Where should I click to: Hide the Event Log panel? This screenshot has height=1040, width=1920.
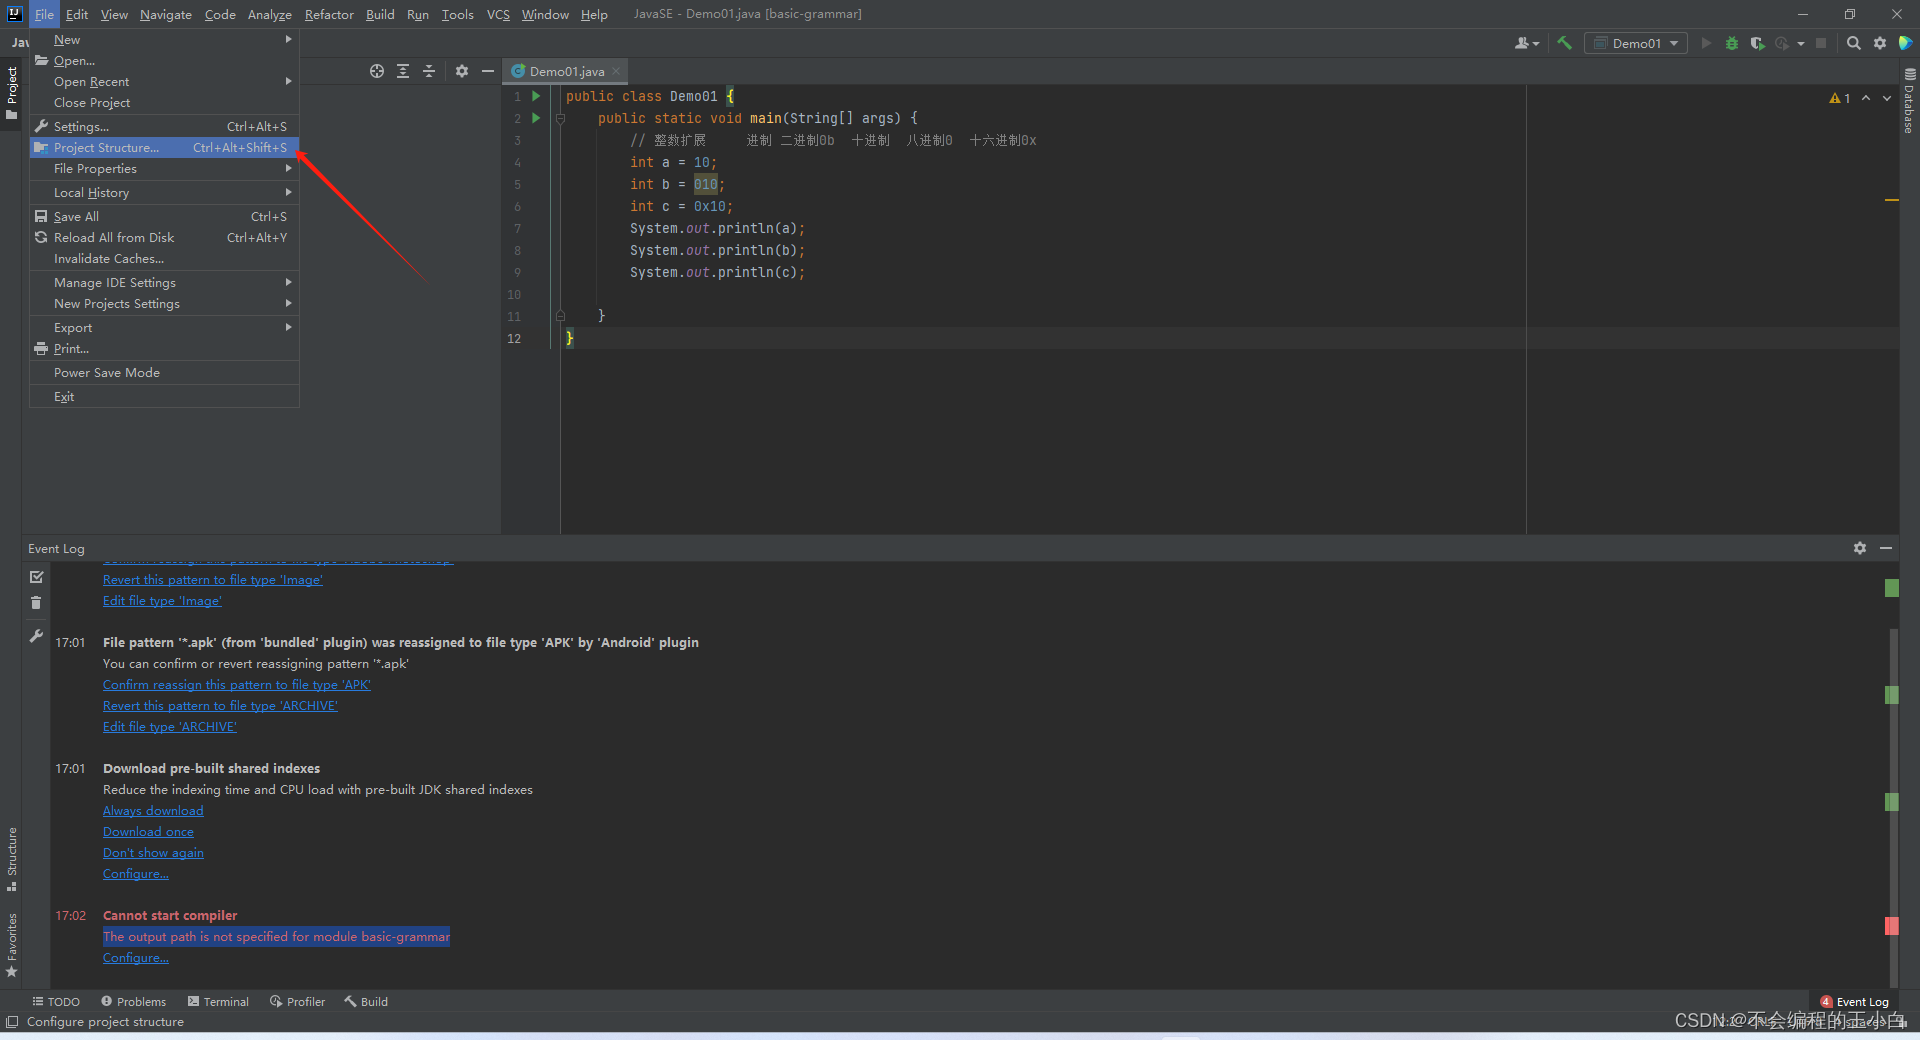pyautogui.click(x=1886, y=548)
